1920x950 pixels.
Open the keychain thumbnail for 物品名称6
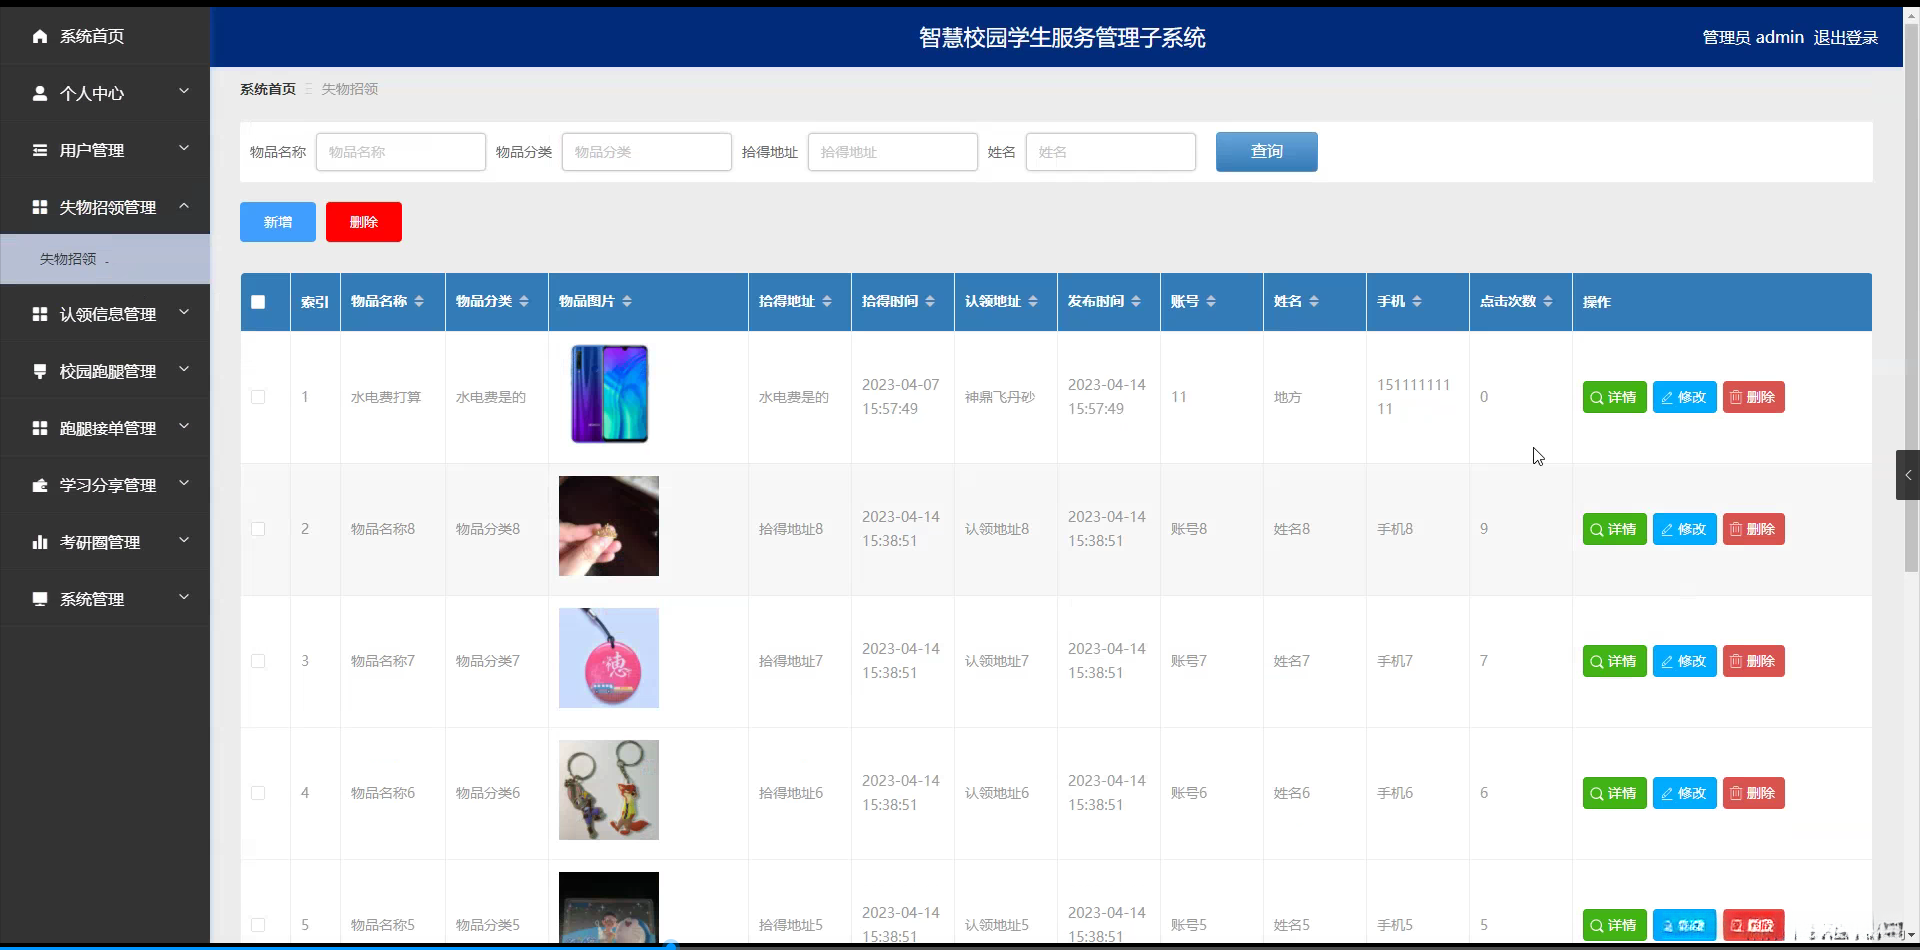(x=609, y=790)
